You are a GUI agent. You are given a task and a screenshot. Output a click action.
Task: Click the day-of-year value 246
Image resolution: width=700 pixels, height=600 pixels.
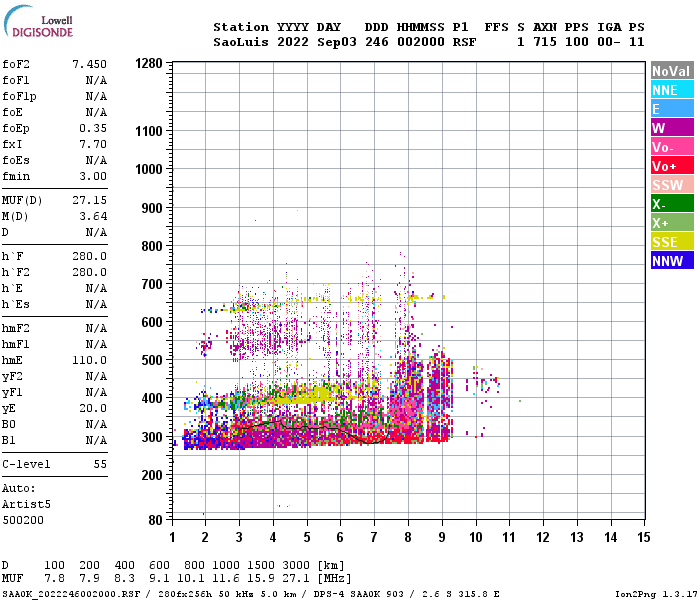pyautogui.click(x=377, y=42)
